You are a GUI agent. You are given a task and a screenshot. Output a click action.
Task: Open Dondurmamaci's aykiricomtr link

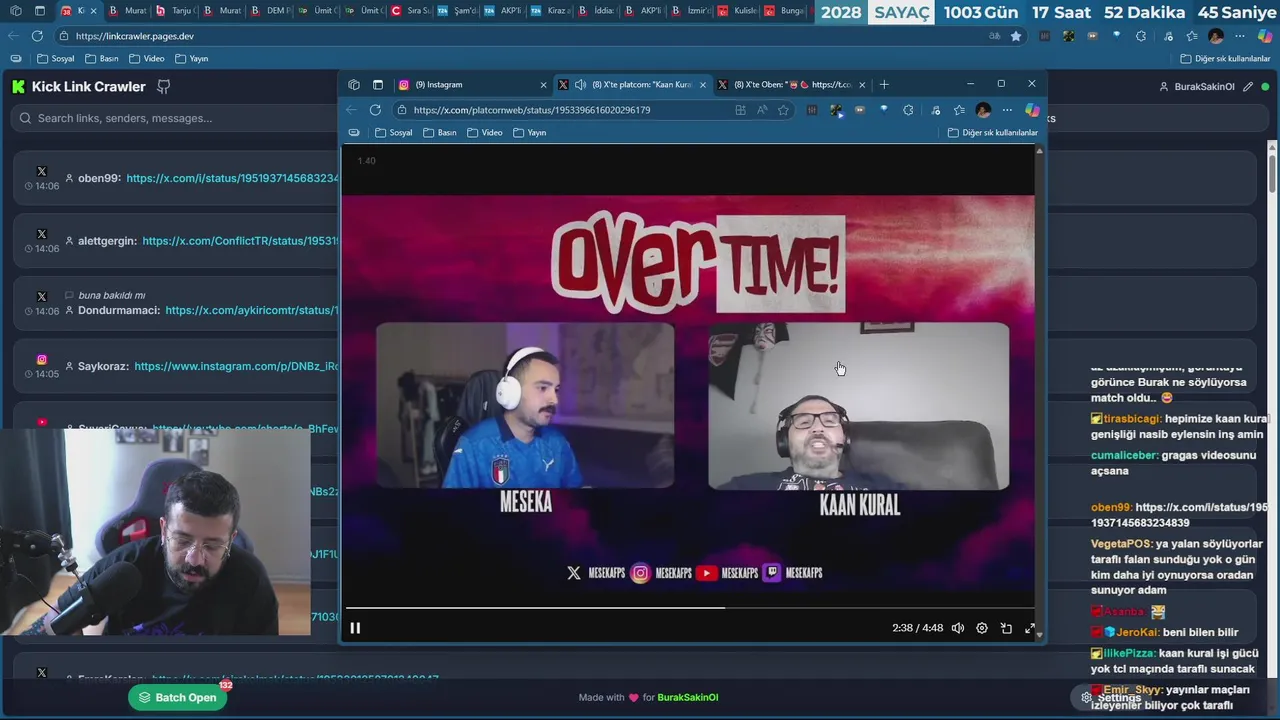252,310
